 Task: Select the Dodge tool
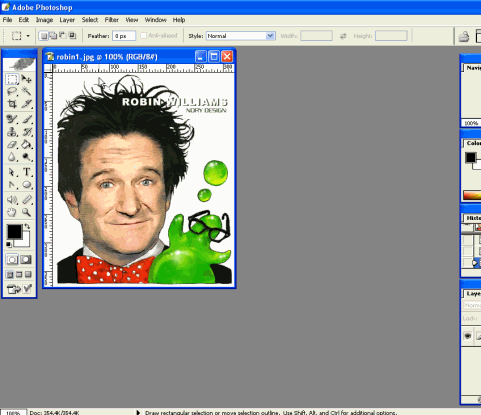[26, 157]
